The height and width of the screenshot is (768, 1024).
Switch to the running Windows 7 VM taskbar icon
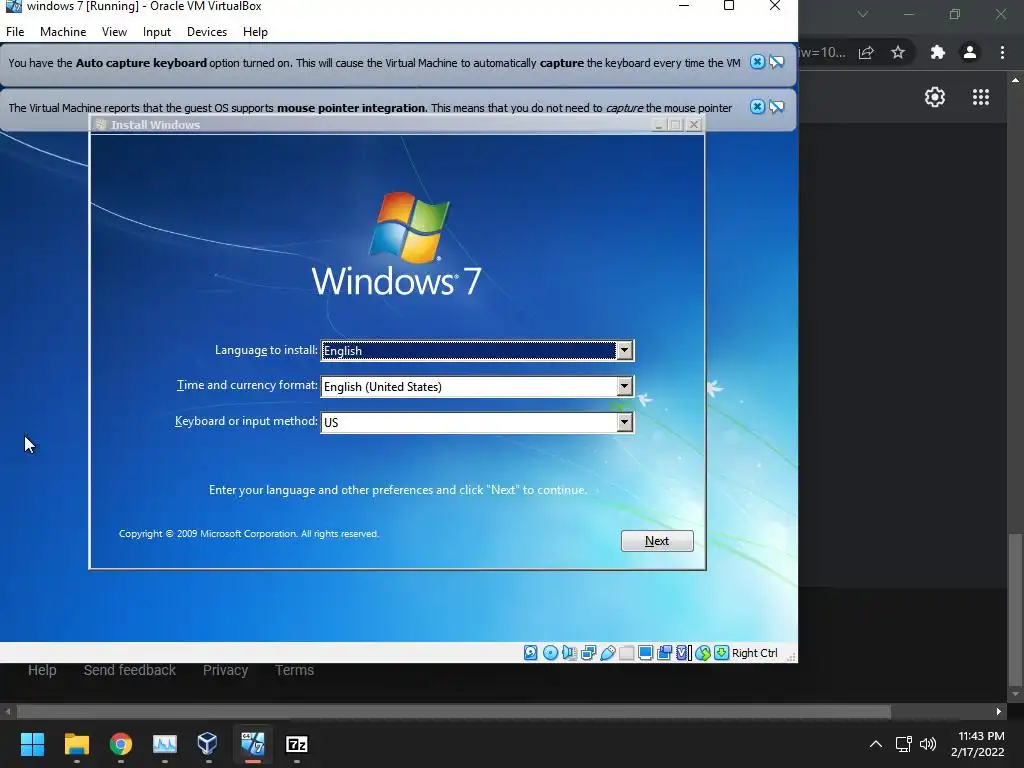click(253, 744)
